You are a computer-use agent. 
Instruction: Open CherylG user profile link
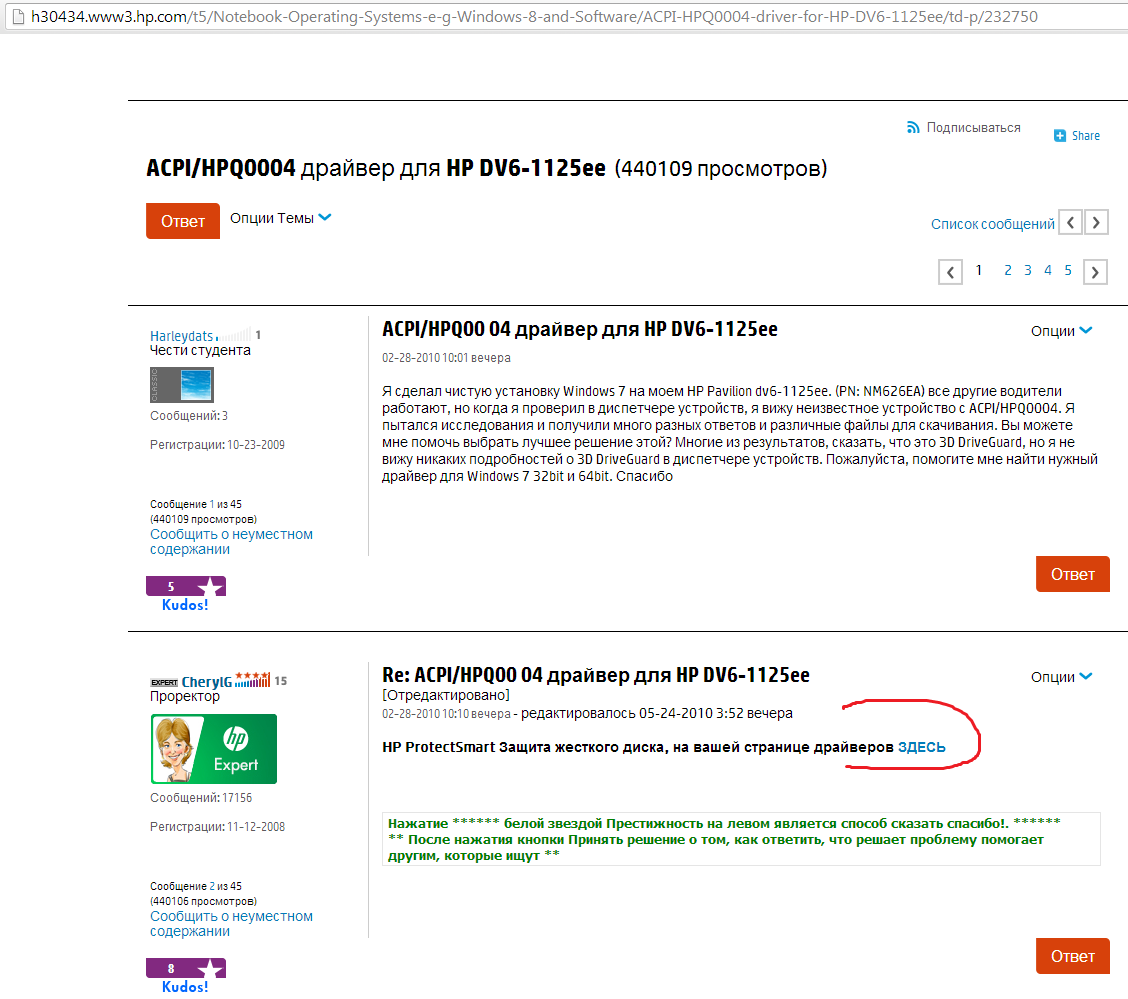coord(206,682)
